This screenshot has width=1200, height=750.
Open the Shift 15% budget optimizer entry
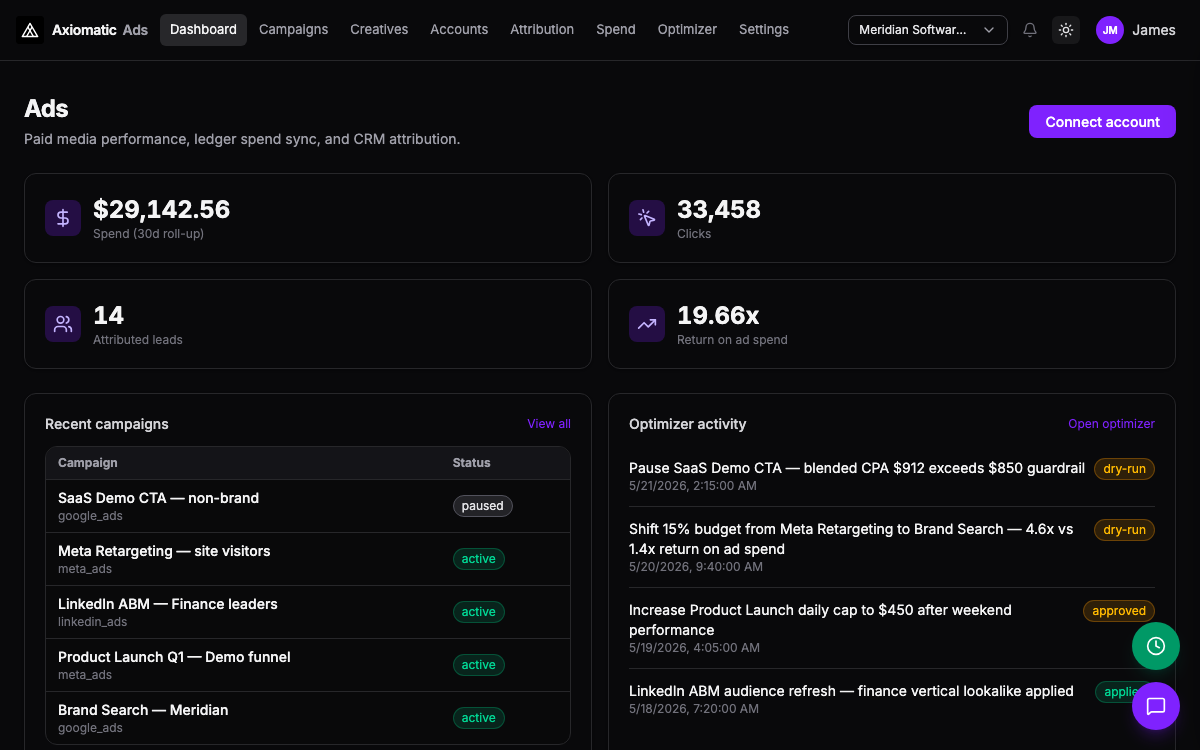892,547
